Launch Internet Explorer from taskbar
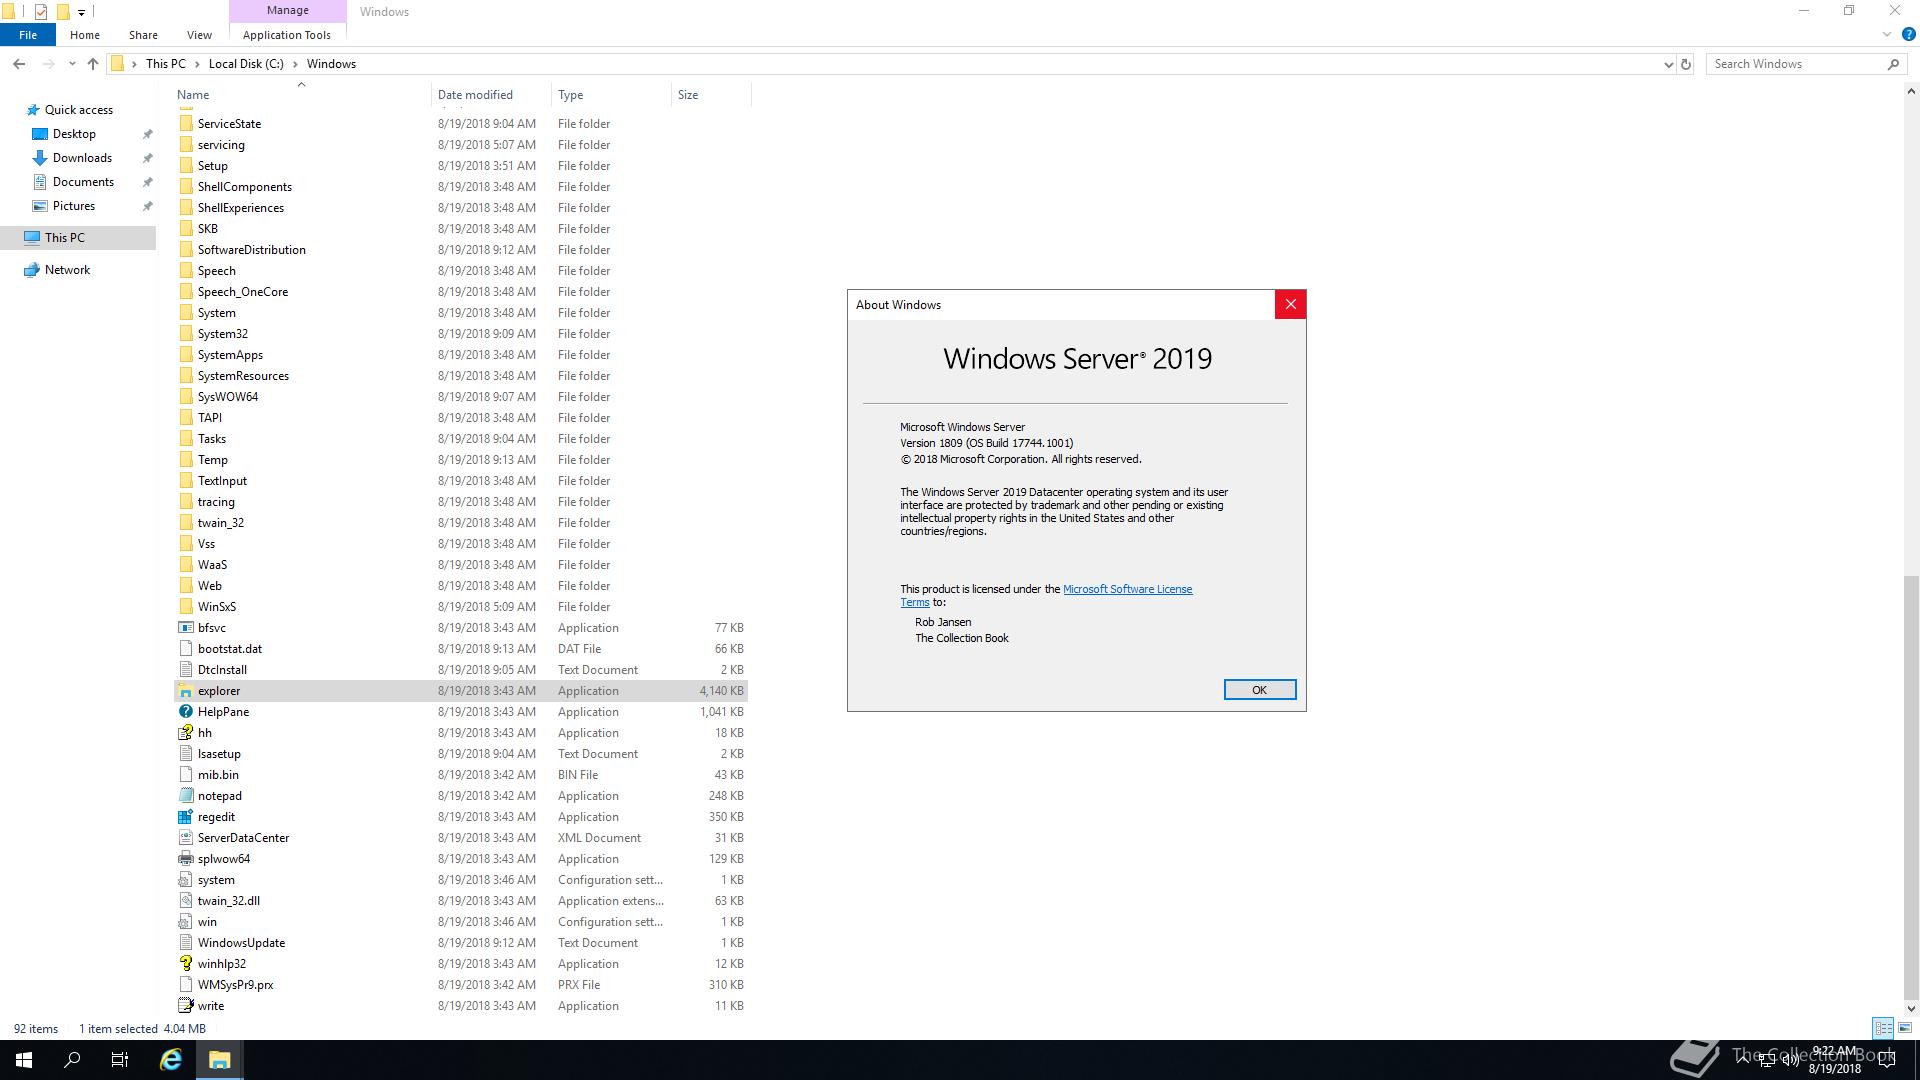 click(171, 1060)
